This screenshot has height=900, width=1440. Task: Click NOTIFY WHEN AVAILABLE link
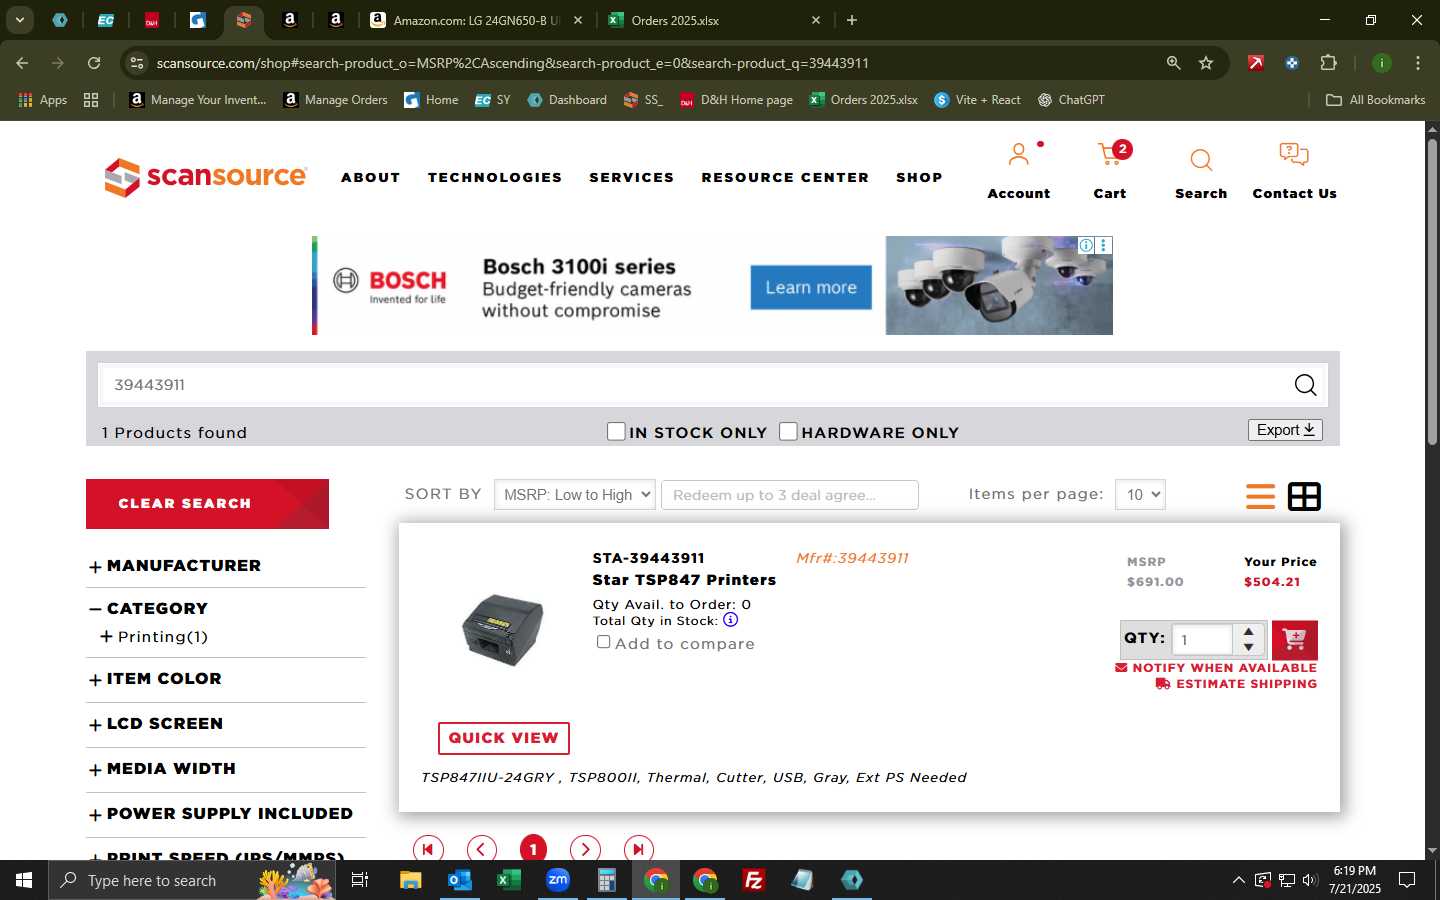1216,668
